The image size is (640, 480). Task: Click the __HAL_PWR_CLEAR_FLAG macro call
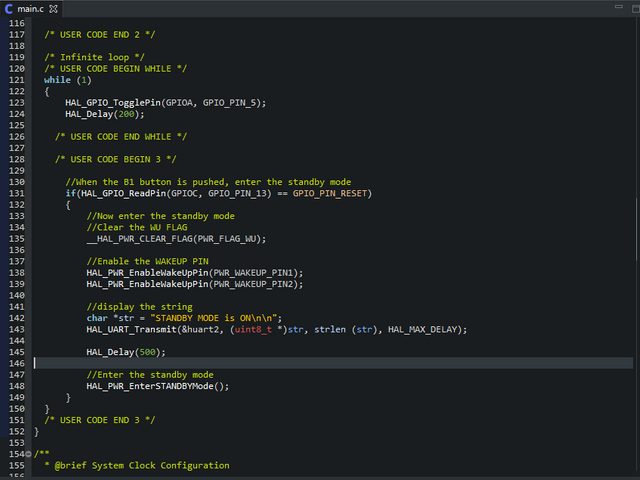pos(138,239)
